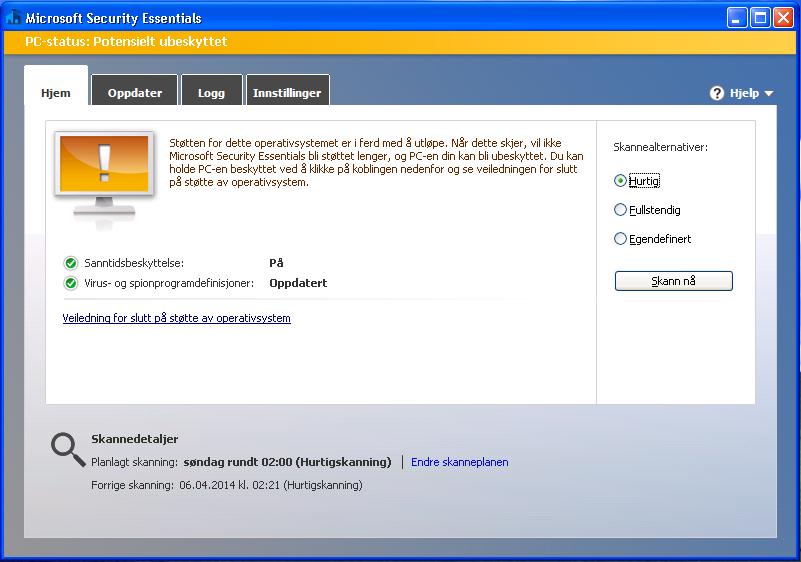Click the Microsoft Security Essentials title bar icon

point(14,18)
